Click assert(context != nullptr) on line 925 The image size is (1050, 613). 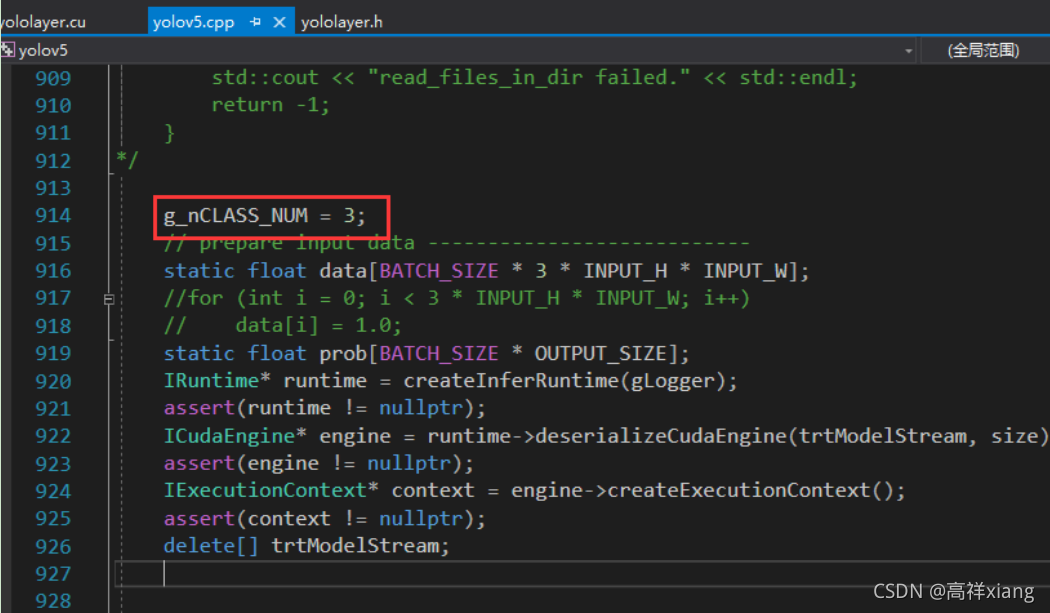pyautogui.click(x=324, y=519)
